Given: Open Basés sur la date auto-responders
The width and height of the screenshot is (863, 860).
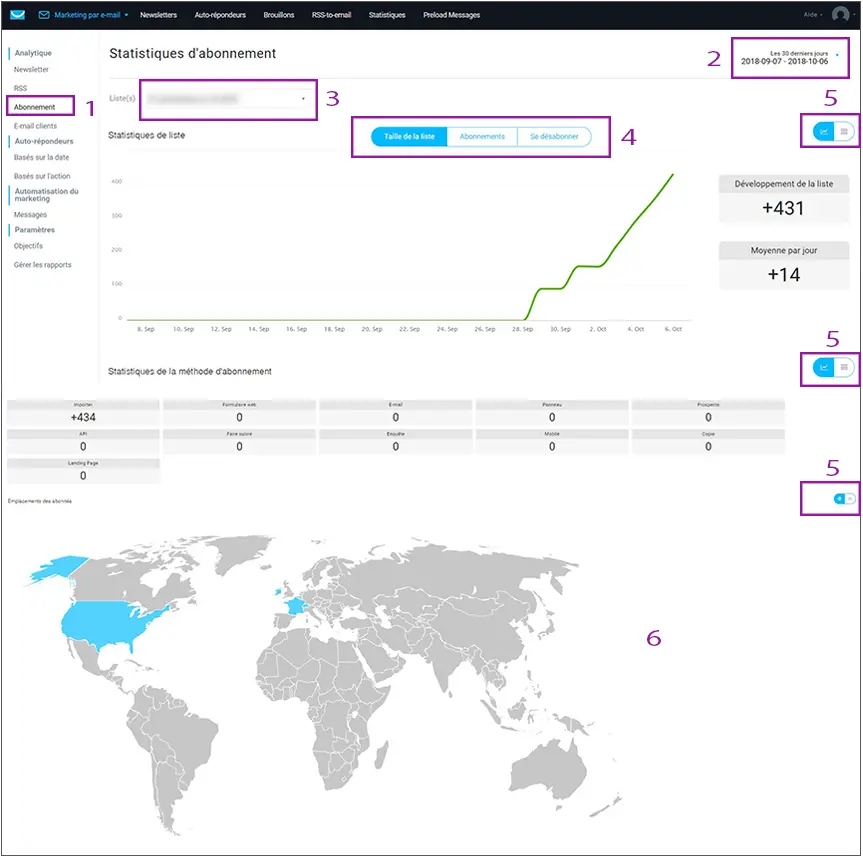Looking at the screenshot, I should 41,157.
